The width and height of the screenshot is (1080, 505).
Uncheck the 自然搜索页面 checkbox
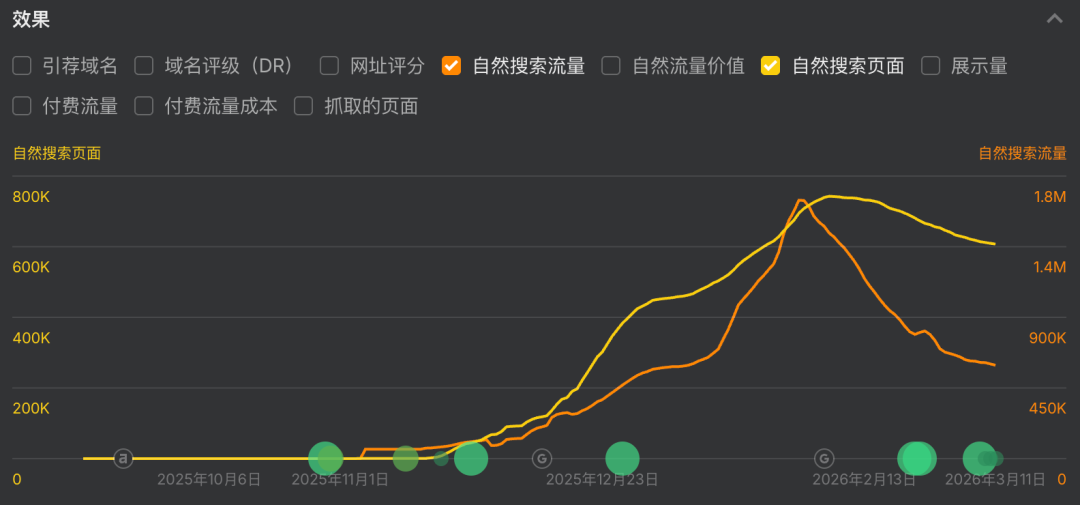(x=771, y=66)
